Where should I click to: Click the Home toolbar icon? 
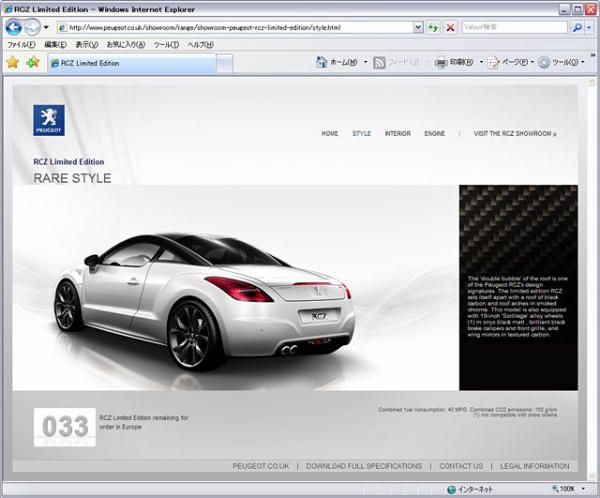(x=321, y=62)
